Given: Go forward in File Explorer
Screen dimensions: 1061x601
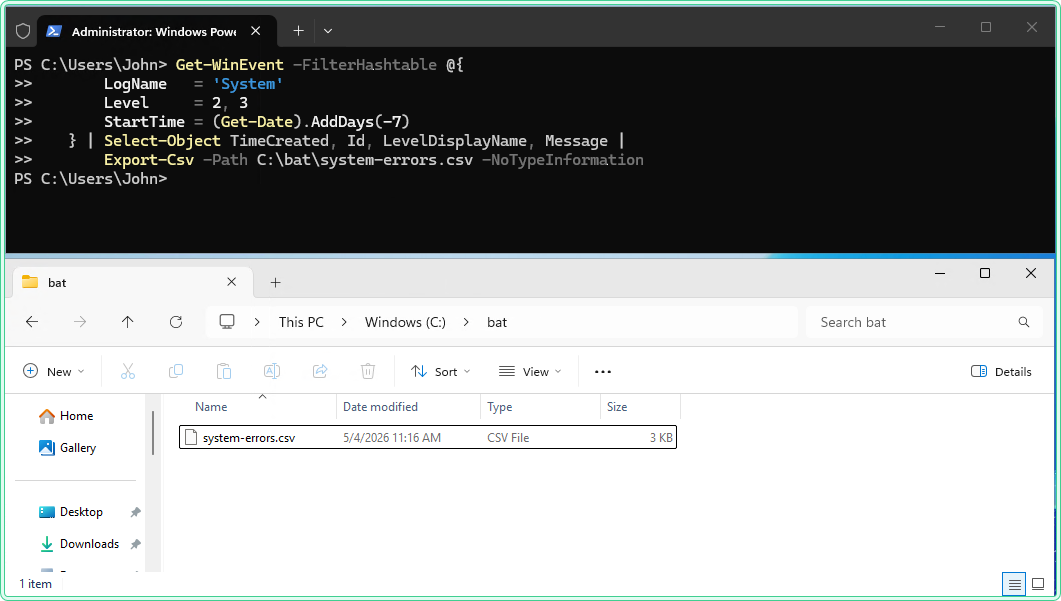Looking at the screenshot, I should coord(80,322).
